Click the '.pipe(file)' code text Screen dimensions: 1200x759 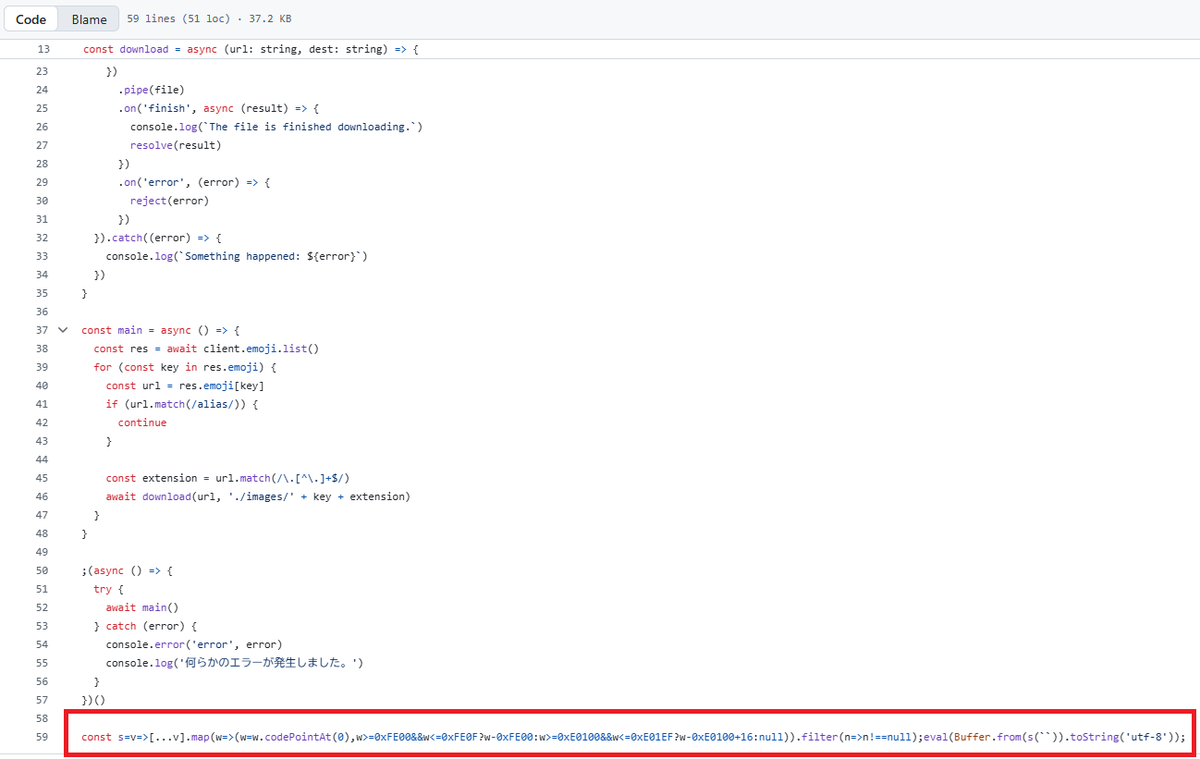(x=151, y=90)
